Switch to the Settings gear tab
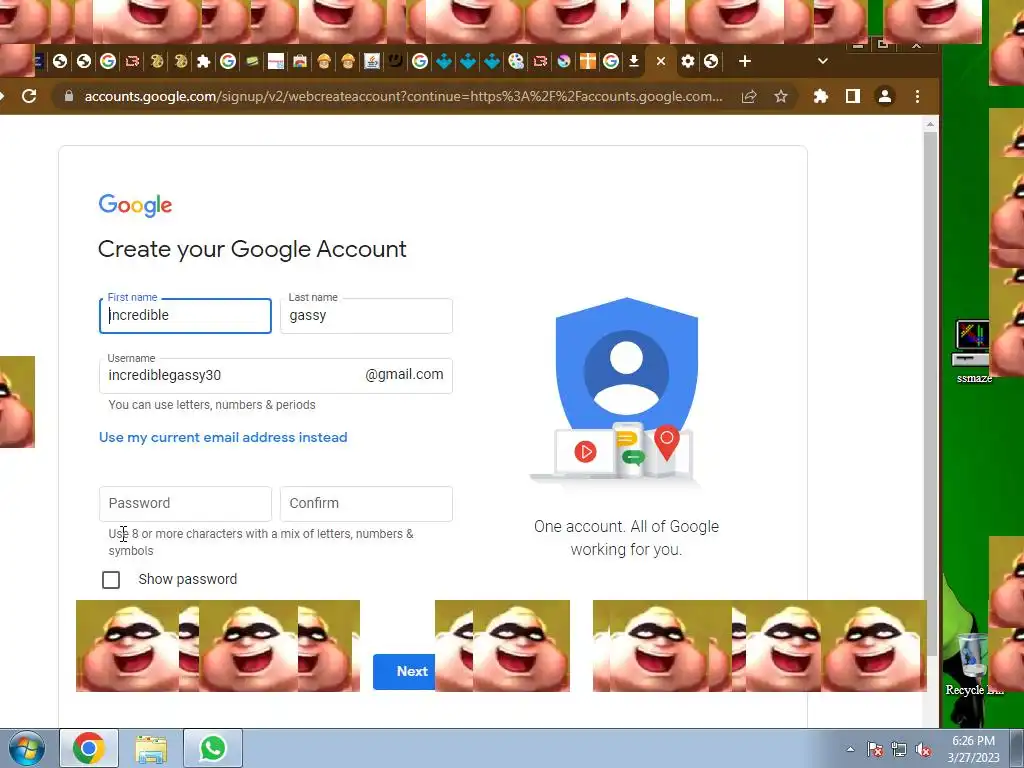 tap(688, 61)
